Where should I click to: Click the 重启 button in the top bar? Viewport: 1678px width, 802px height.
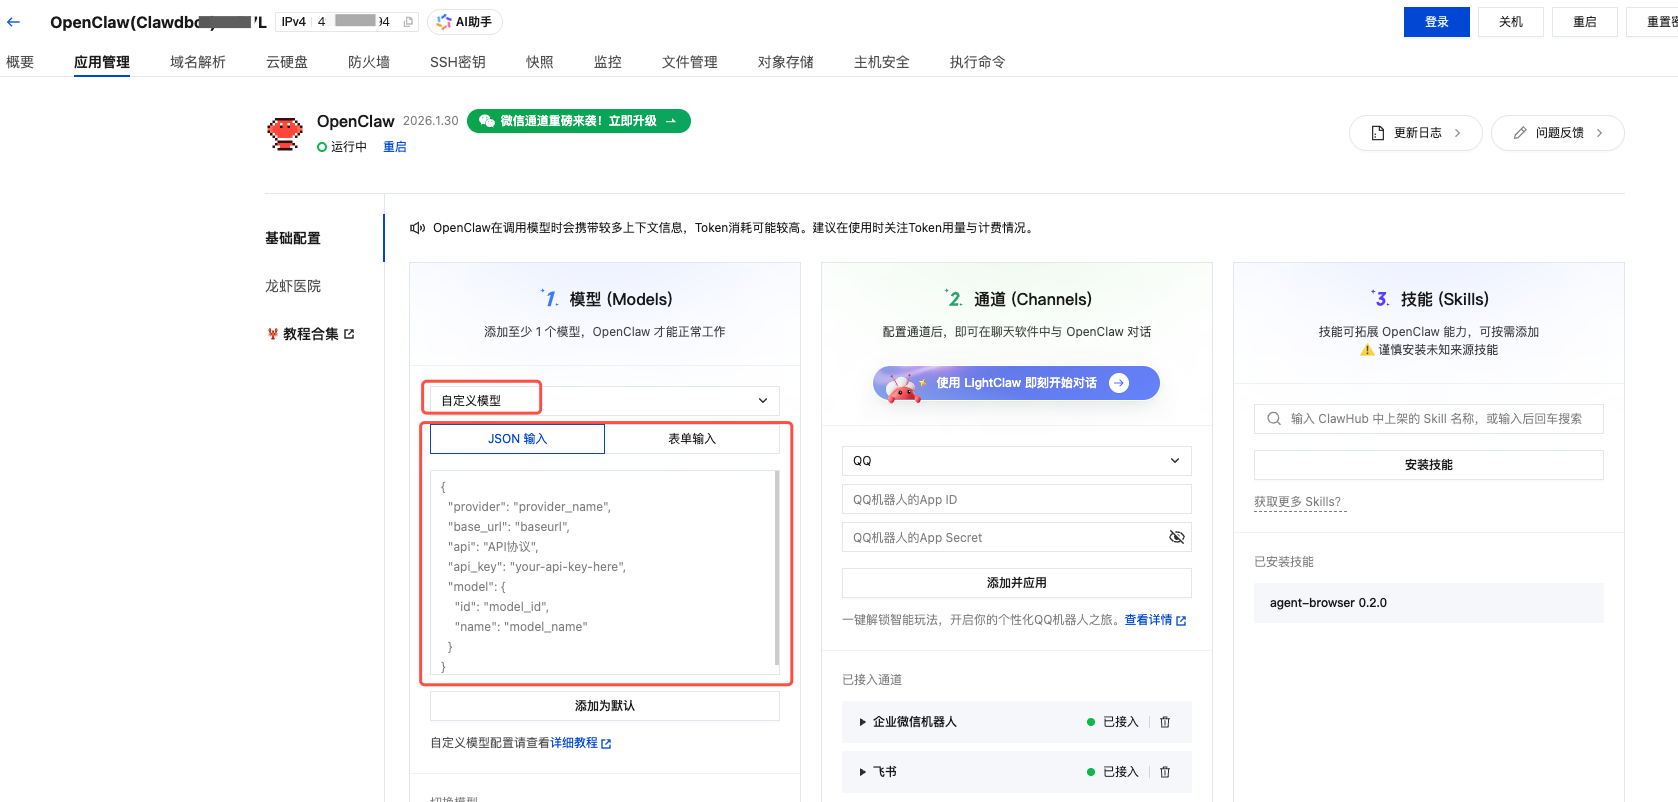coord(1585,22)
